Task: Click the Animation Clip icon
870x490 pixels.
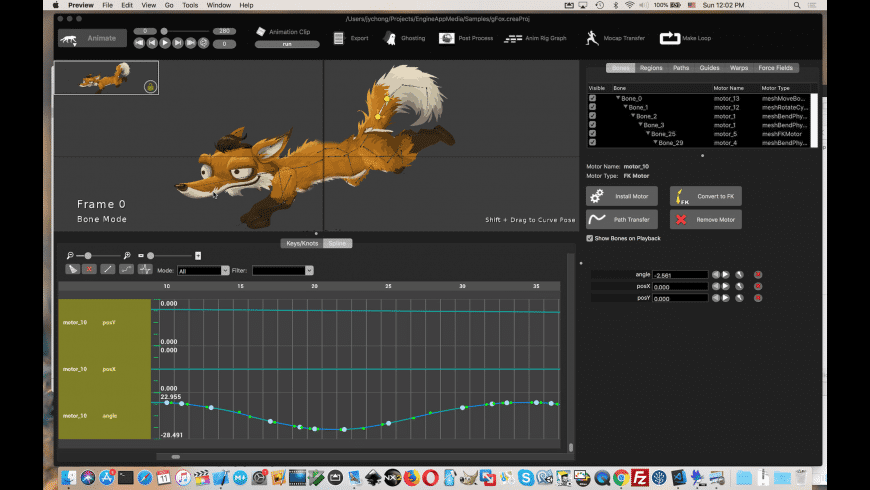Action: (x=261, y=32)
